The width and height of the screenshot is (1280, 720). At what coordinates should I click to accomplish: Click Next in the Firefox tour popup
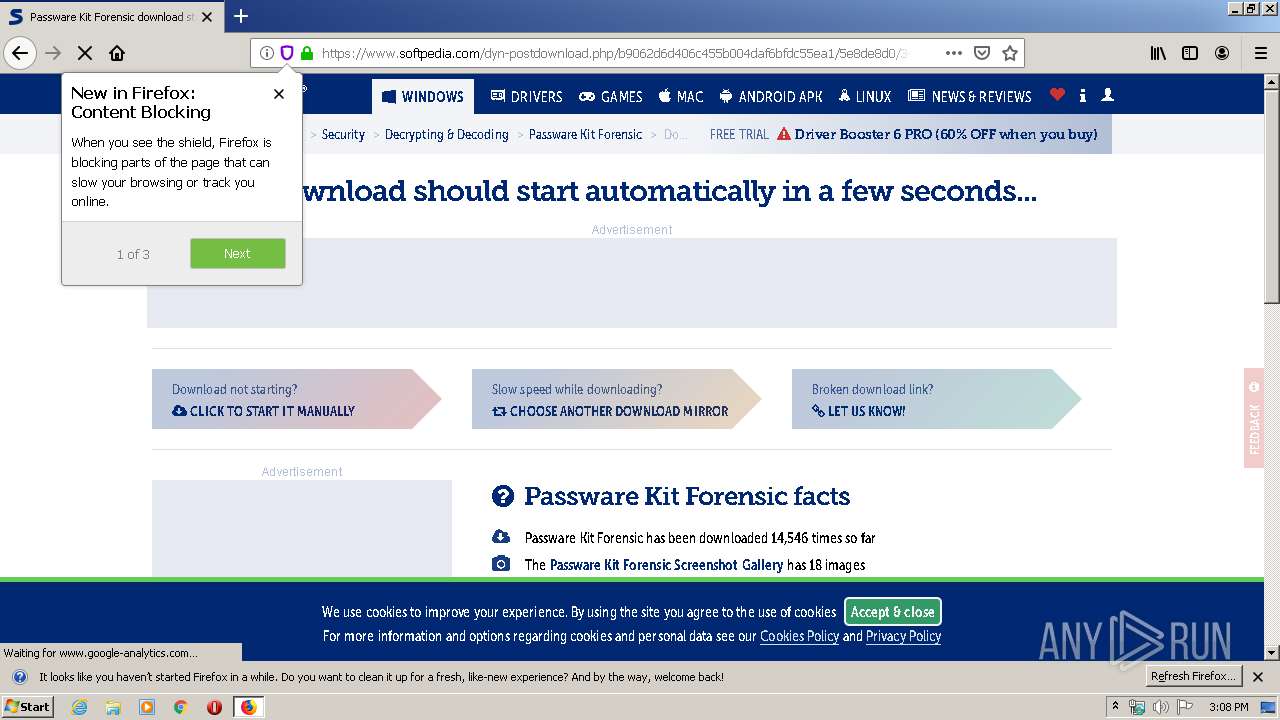pos(237,253)
